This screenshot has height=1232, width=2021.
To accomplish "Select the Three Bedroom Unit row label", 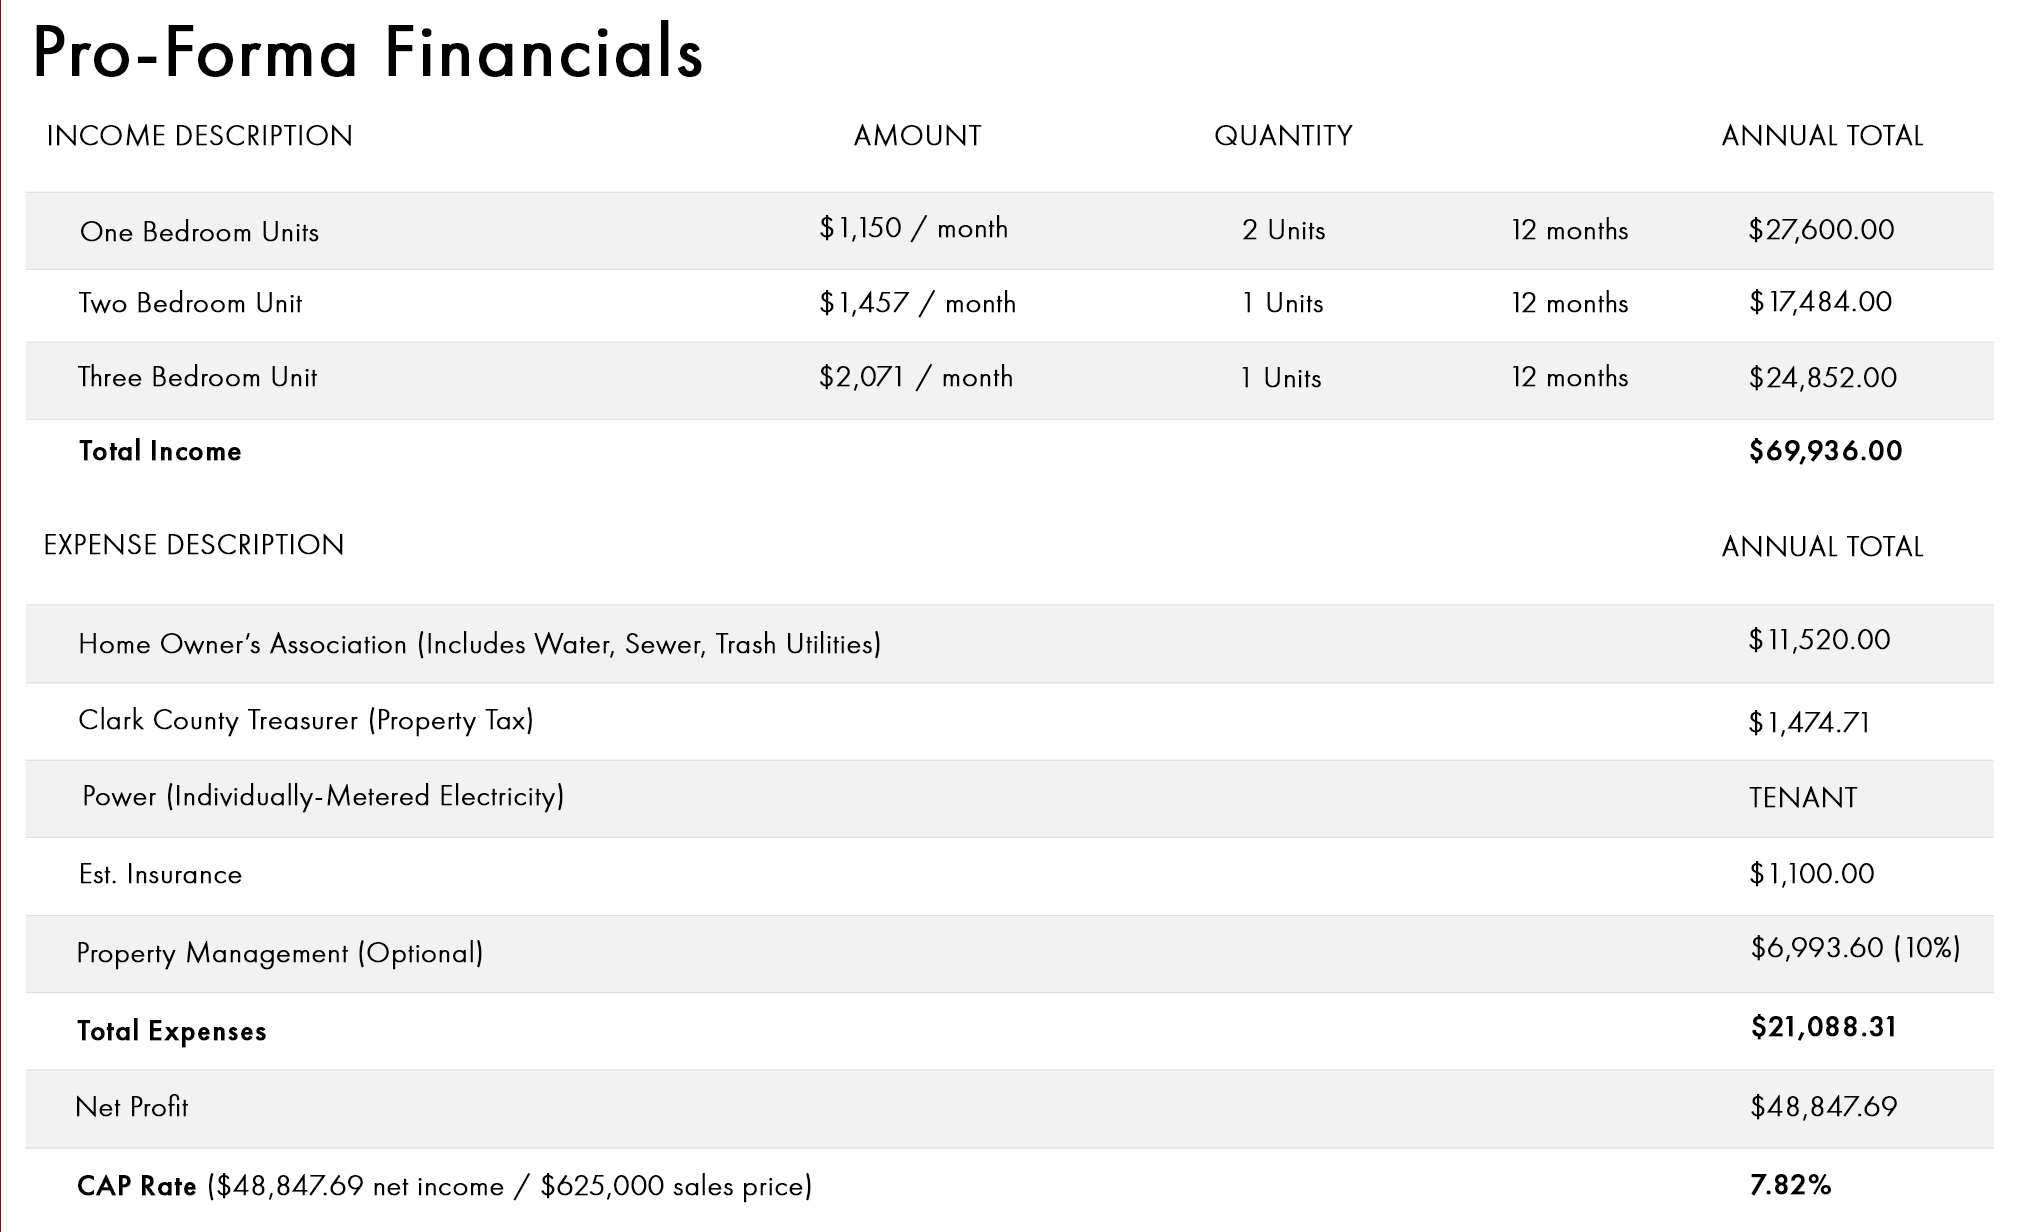I will 197,377.
